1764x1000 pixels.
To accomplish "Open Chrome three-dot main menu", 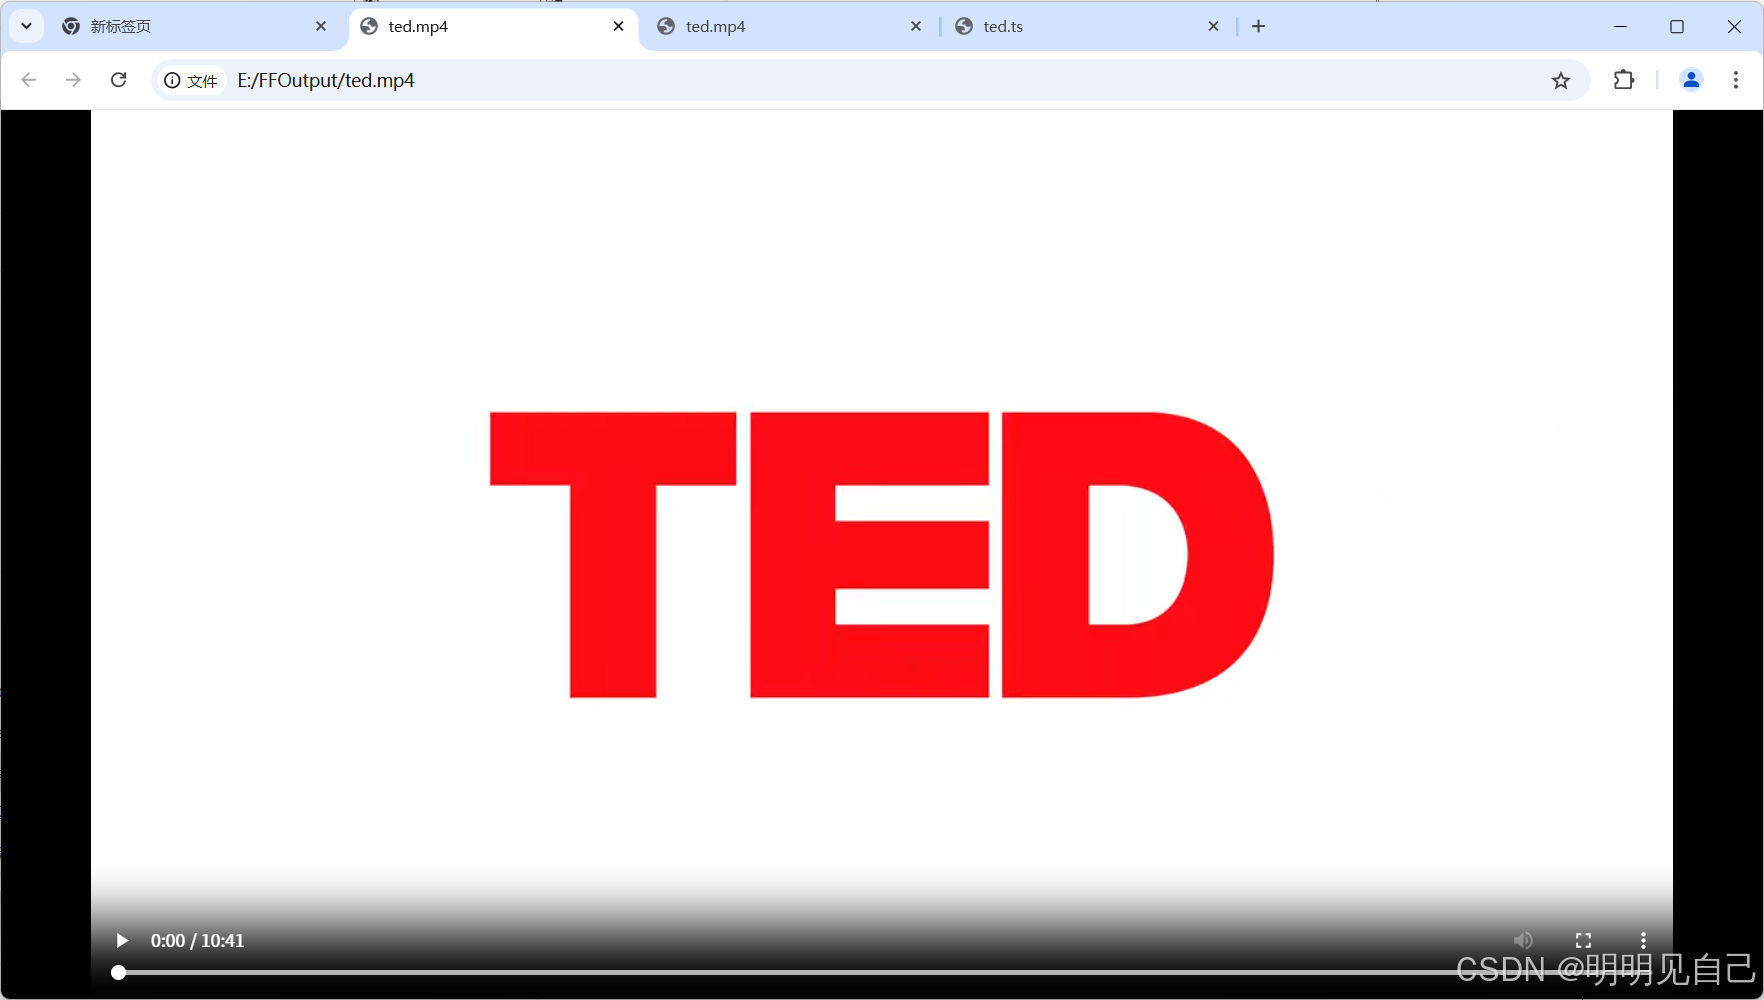I will [x=1736, y=80].
